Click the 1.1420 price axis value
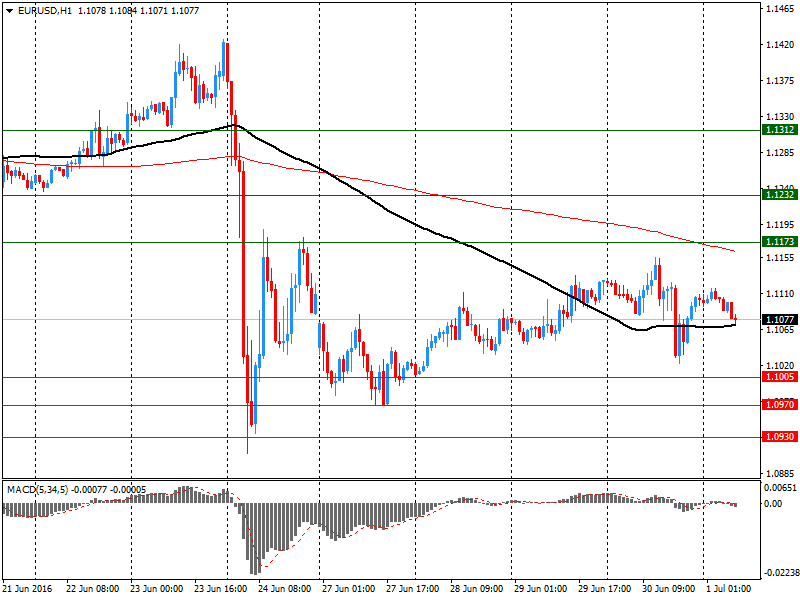 780,45
